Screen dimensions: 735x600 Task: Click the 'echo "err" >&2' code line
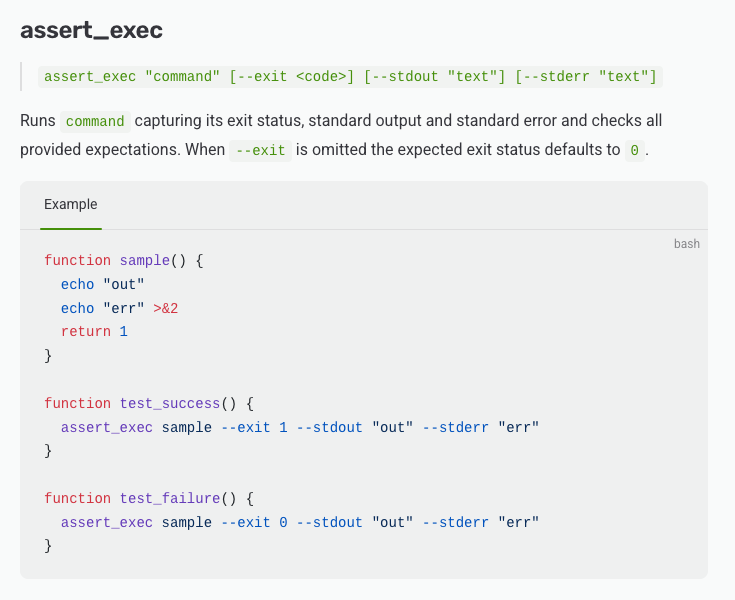click(x=120, y=308)
